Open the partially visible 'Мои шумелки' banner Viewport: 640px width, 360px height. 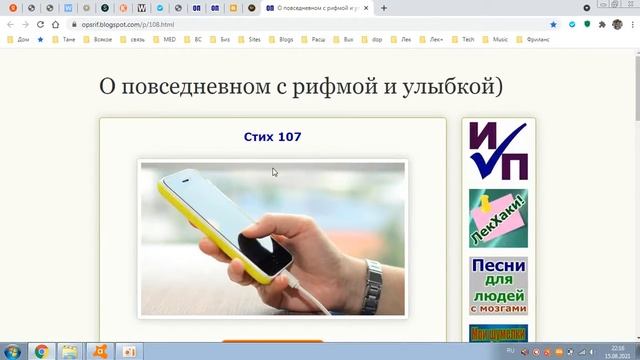[498, 333]
